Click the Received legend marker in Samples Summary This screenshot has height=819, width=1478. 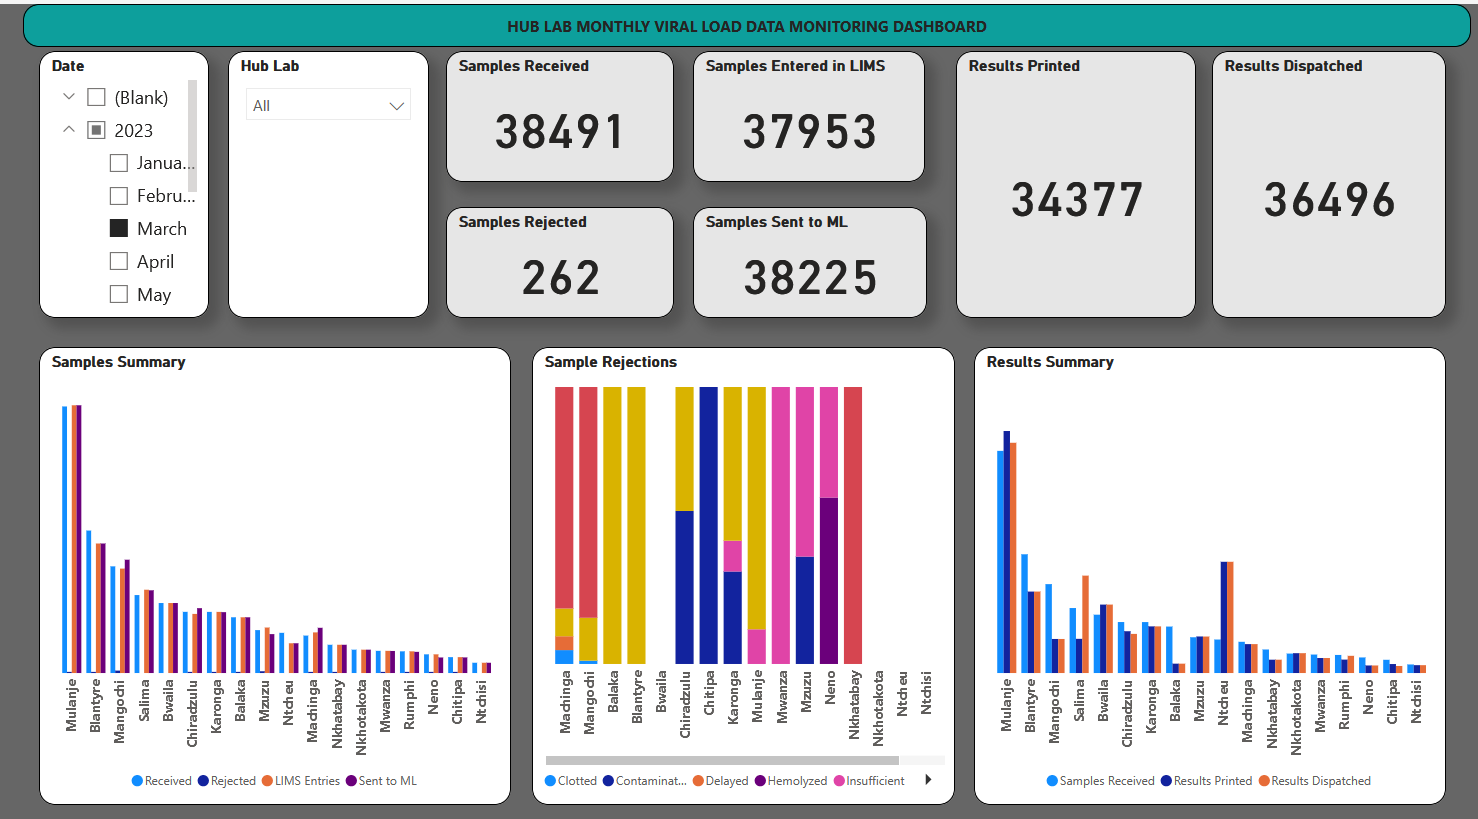(x=137, y=781)
